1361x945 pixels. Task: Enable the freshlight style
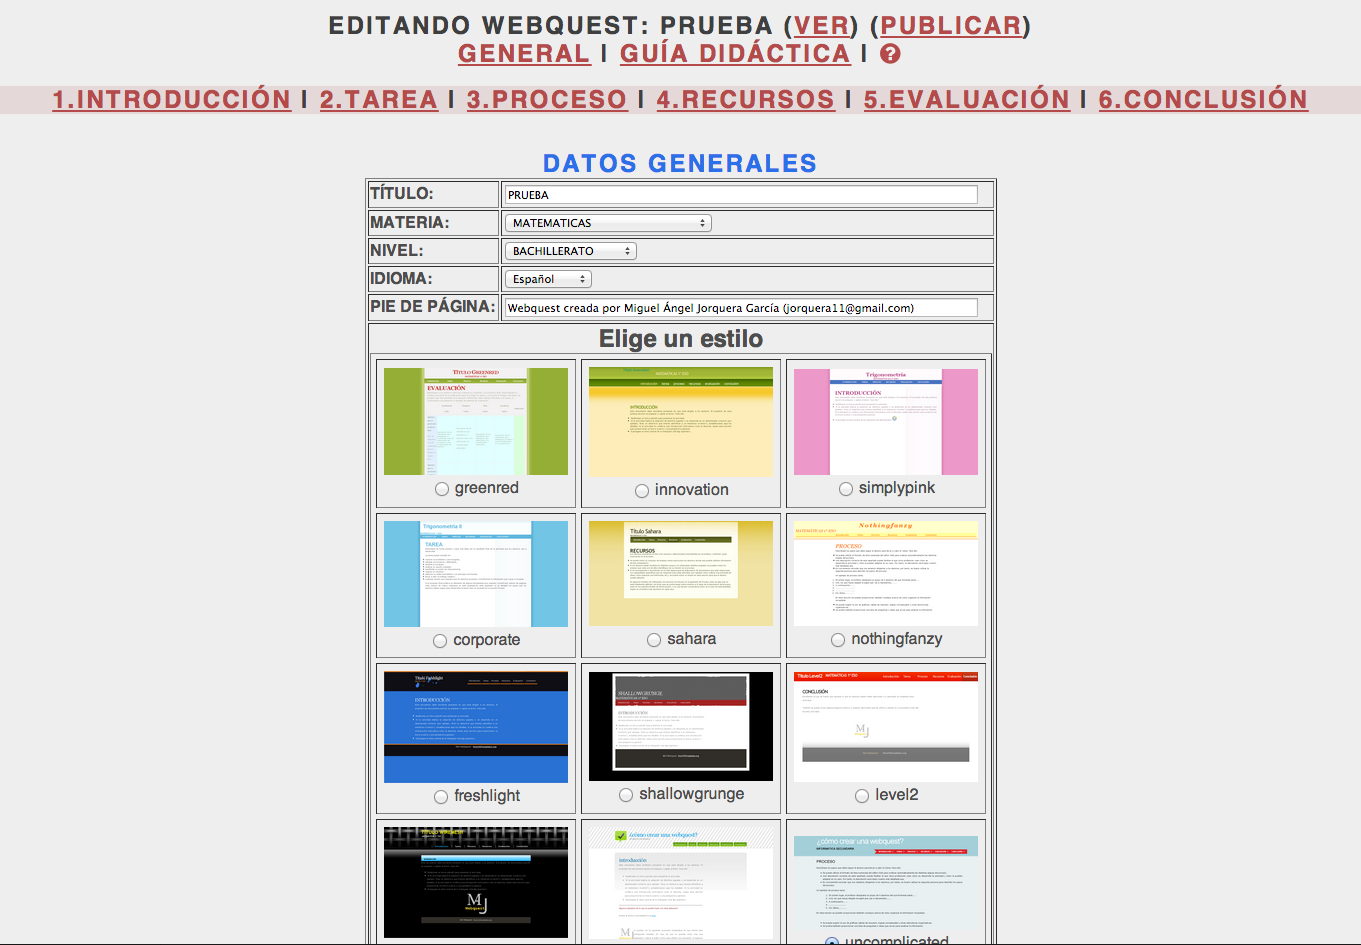pyautogui.click(x=441, y=796)
